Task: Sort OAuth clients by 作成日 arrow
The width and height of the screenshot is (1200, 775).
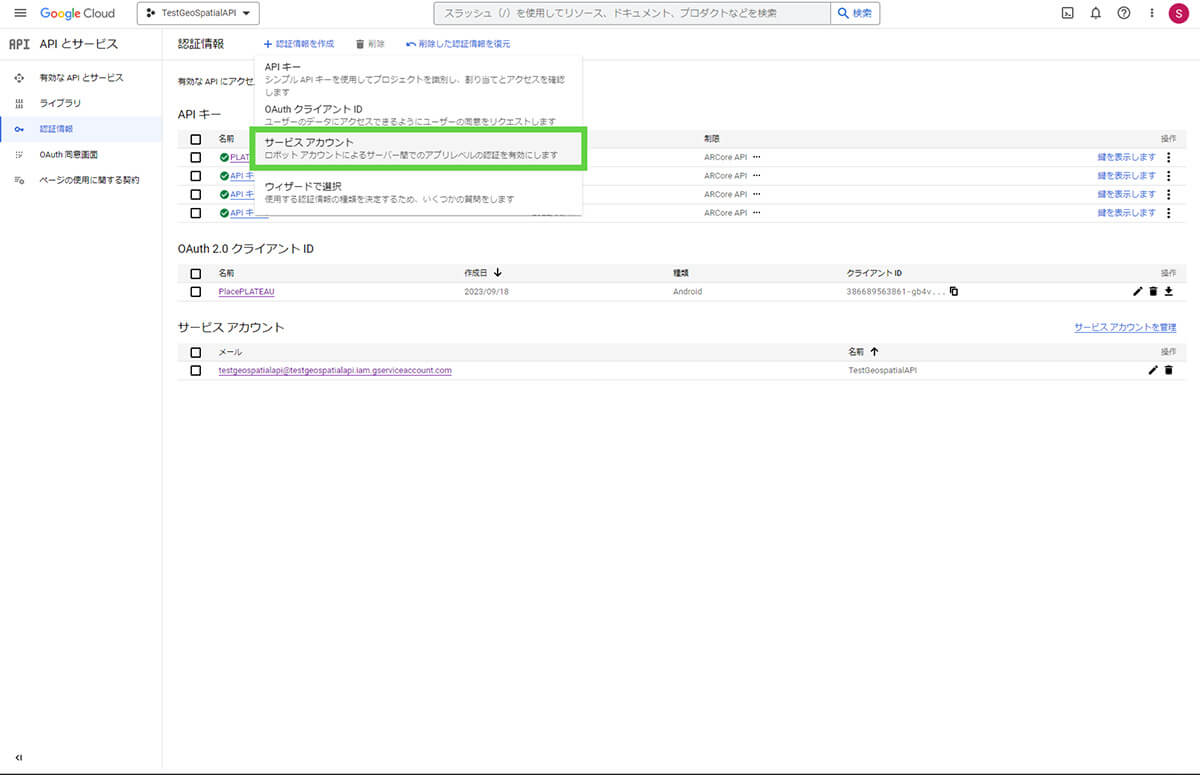Action: [498, 273]
